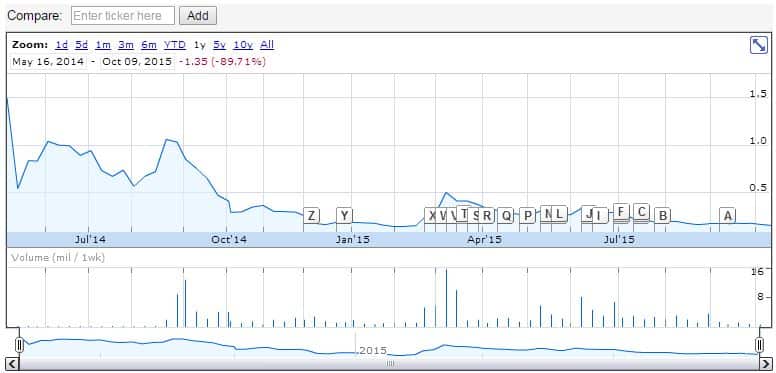This screenshot has width=776, height=373.
Task: Click the Add ticker button
Action: coord(197,16)
